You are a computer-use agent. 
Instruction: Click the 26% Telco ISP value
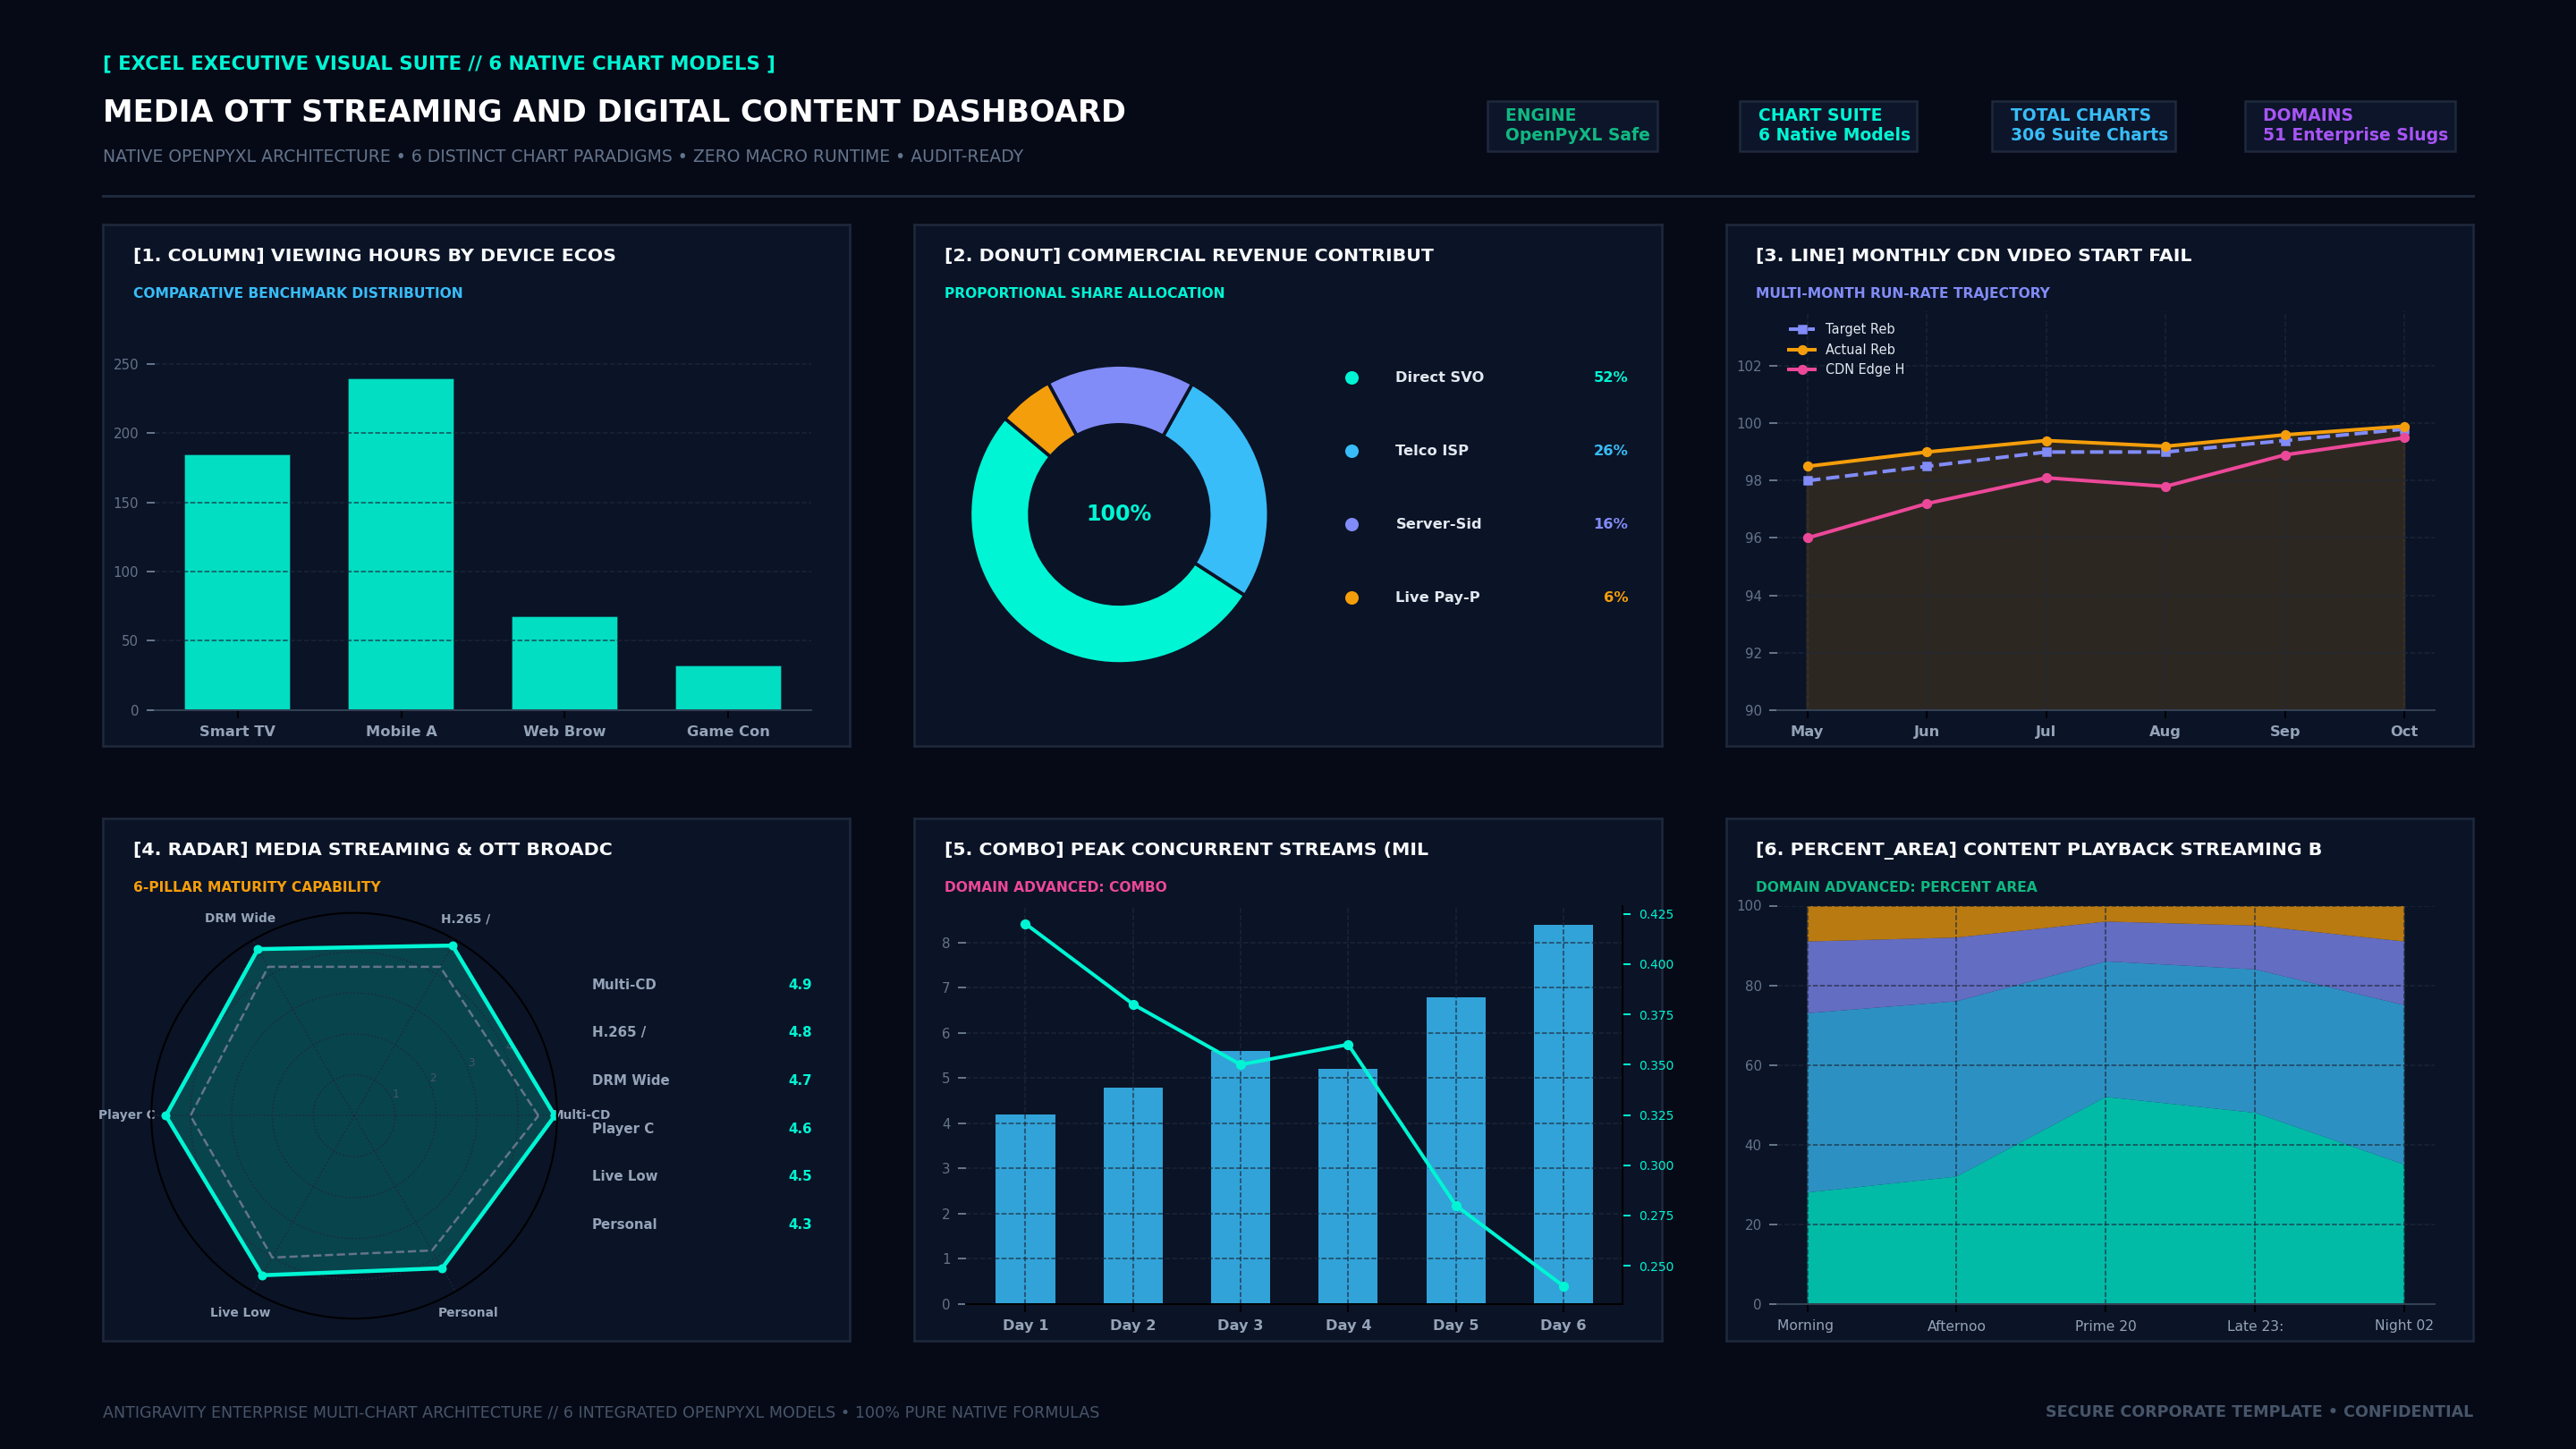pyautogui.click(x=1610, y=451)
